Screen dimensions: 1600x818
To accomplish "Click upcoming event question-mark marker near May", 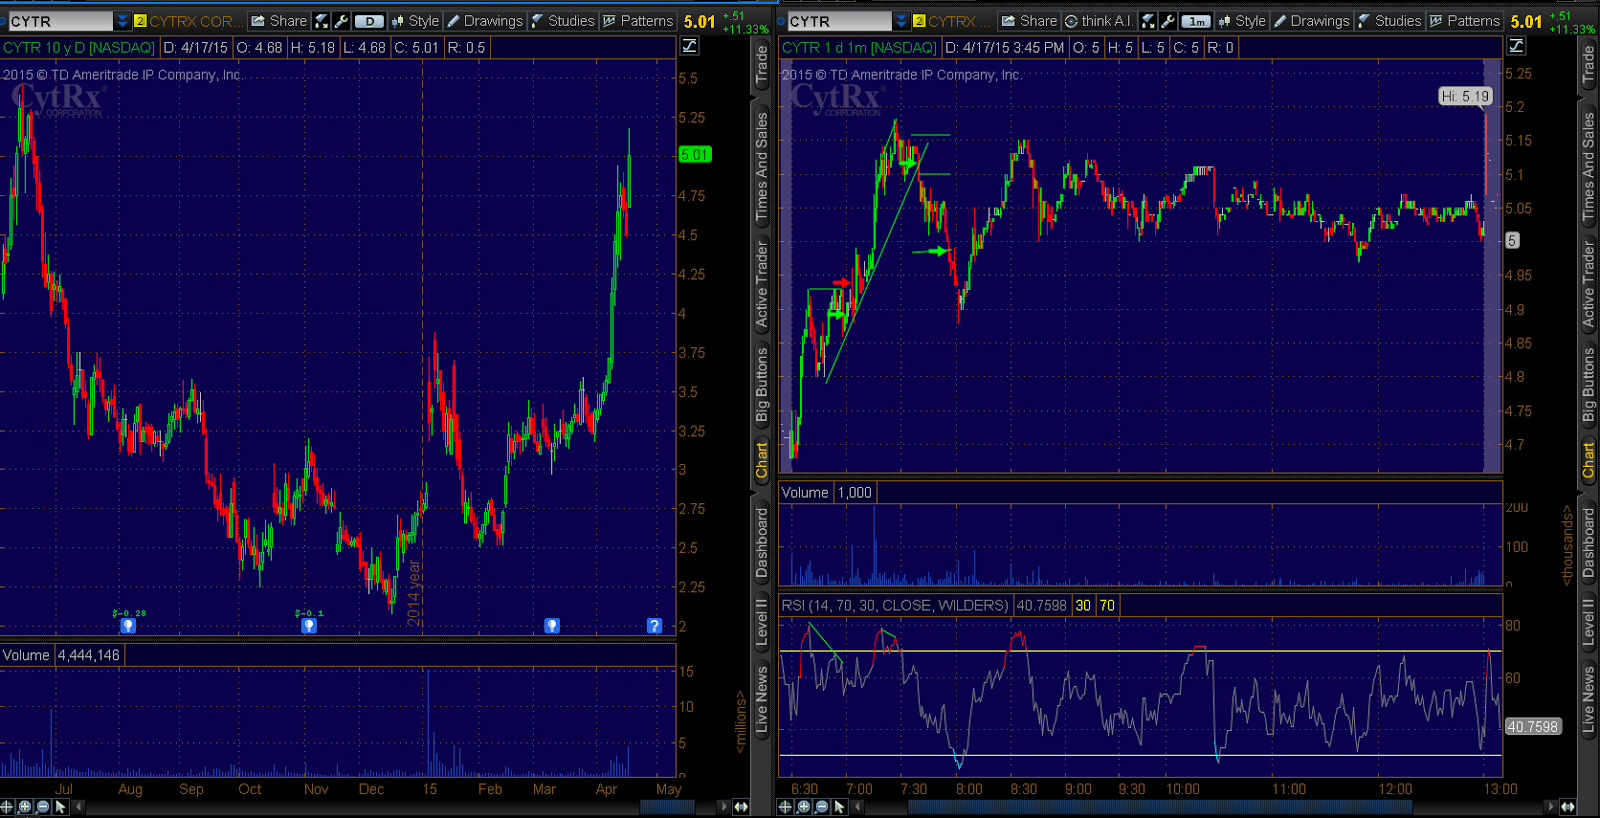I will tap(654, 626).
